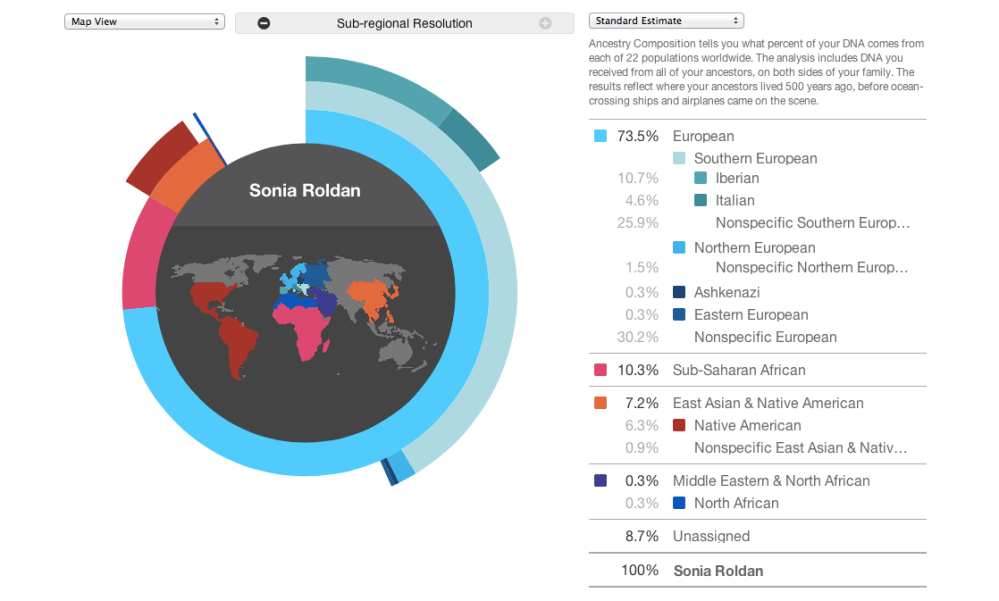Click the Eastern European swatch icon
The image size is (999, 601).
(679, 315)
